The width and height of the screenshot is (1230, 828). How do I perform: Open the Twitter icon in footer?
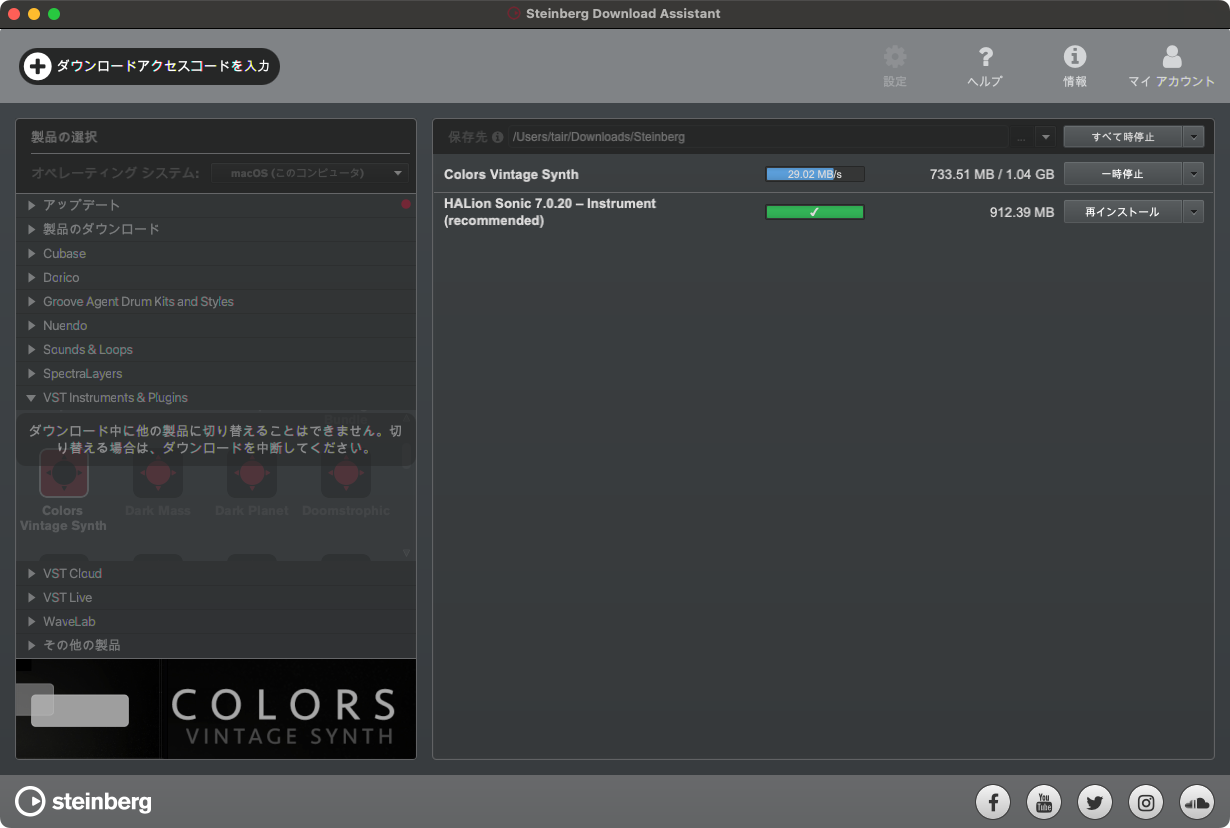click(1095, 801)
